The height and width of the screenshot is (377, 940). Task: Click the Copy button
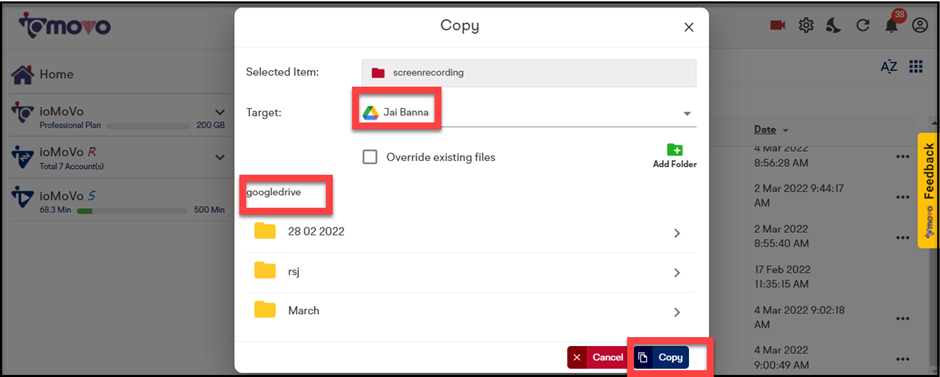click(x=662, y=357)
